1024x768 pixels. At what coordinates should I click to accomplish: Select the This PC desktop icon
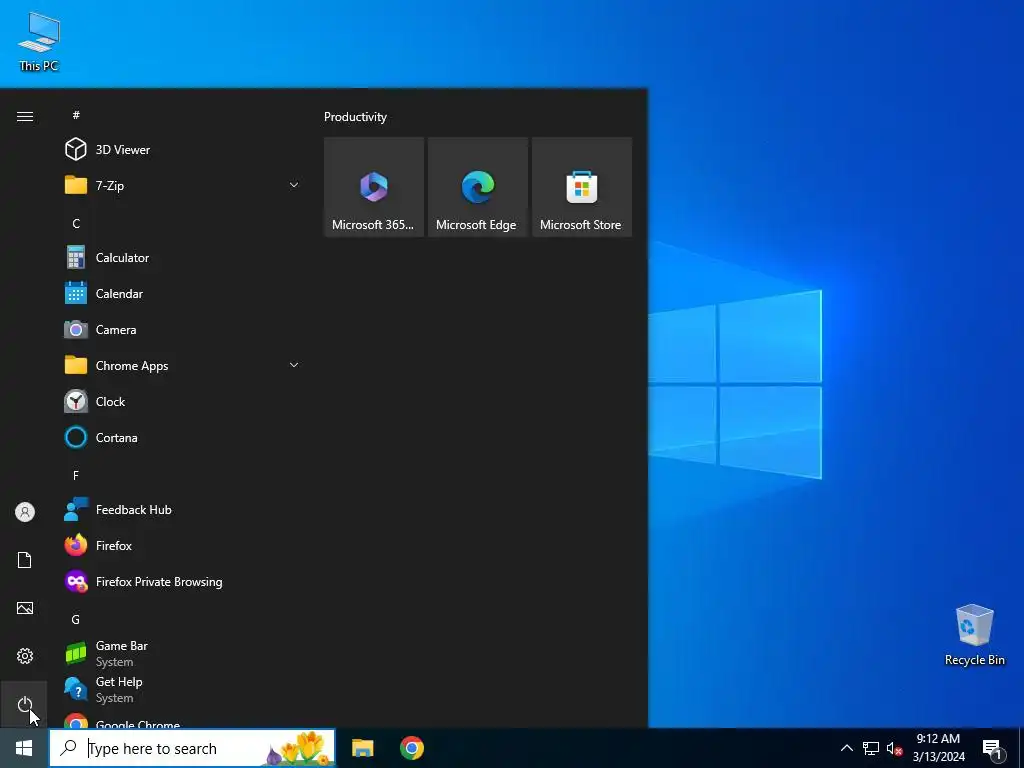[39, 41]
